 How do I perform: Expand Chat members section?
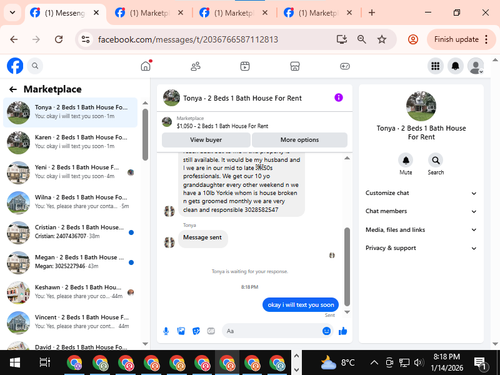(421, 211)
